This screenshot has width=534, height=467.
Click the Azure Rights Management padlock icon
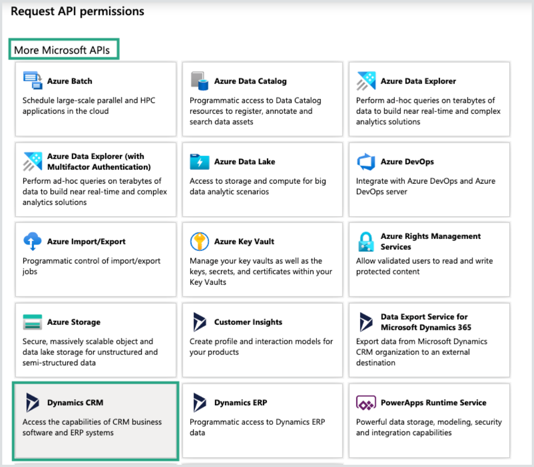[x=366, y=242]
